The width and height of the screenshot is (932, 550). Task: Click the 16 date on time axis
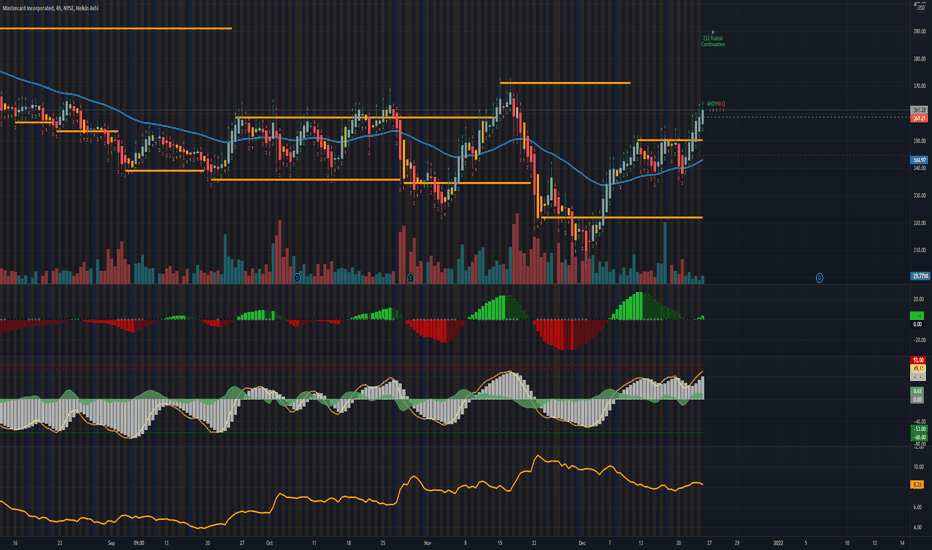click(15, 543)
